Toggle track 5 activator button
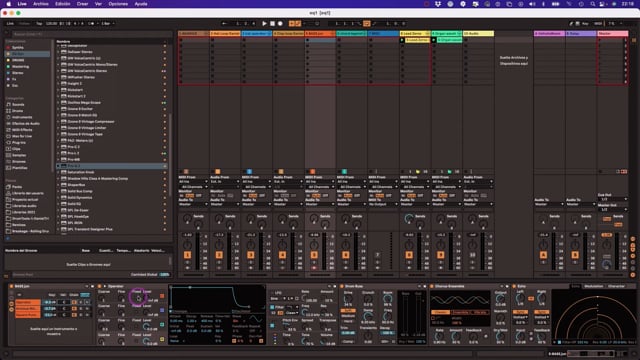 pos(314,255)
